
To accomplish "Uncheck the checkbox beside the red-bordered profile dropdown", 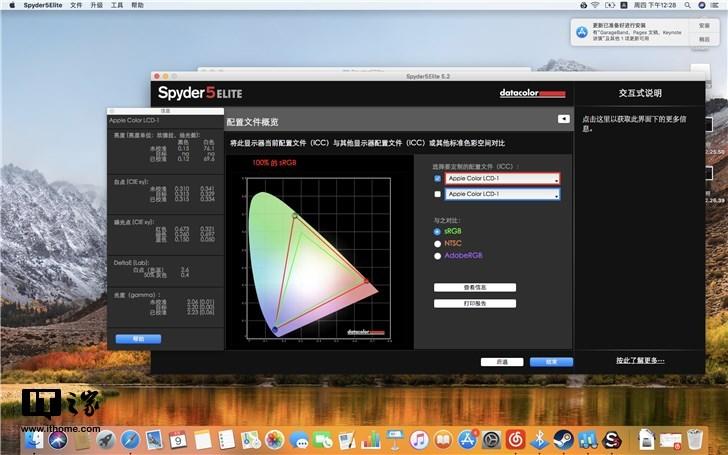I will click(437, 178).
